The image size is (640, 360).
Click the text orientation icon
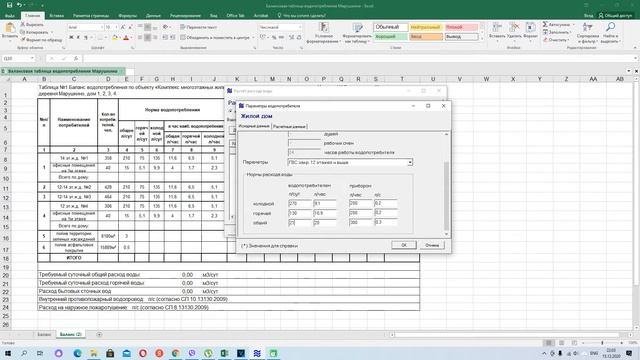(165, 27)
